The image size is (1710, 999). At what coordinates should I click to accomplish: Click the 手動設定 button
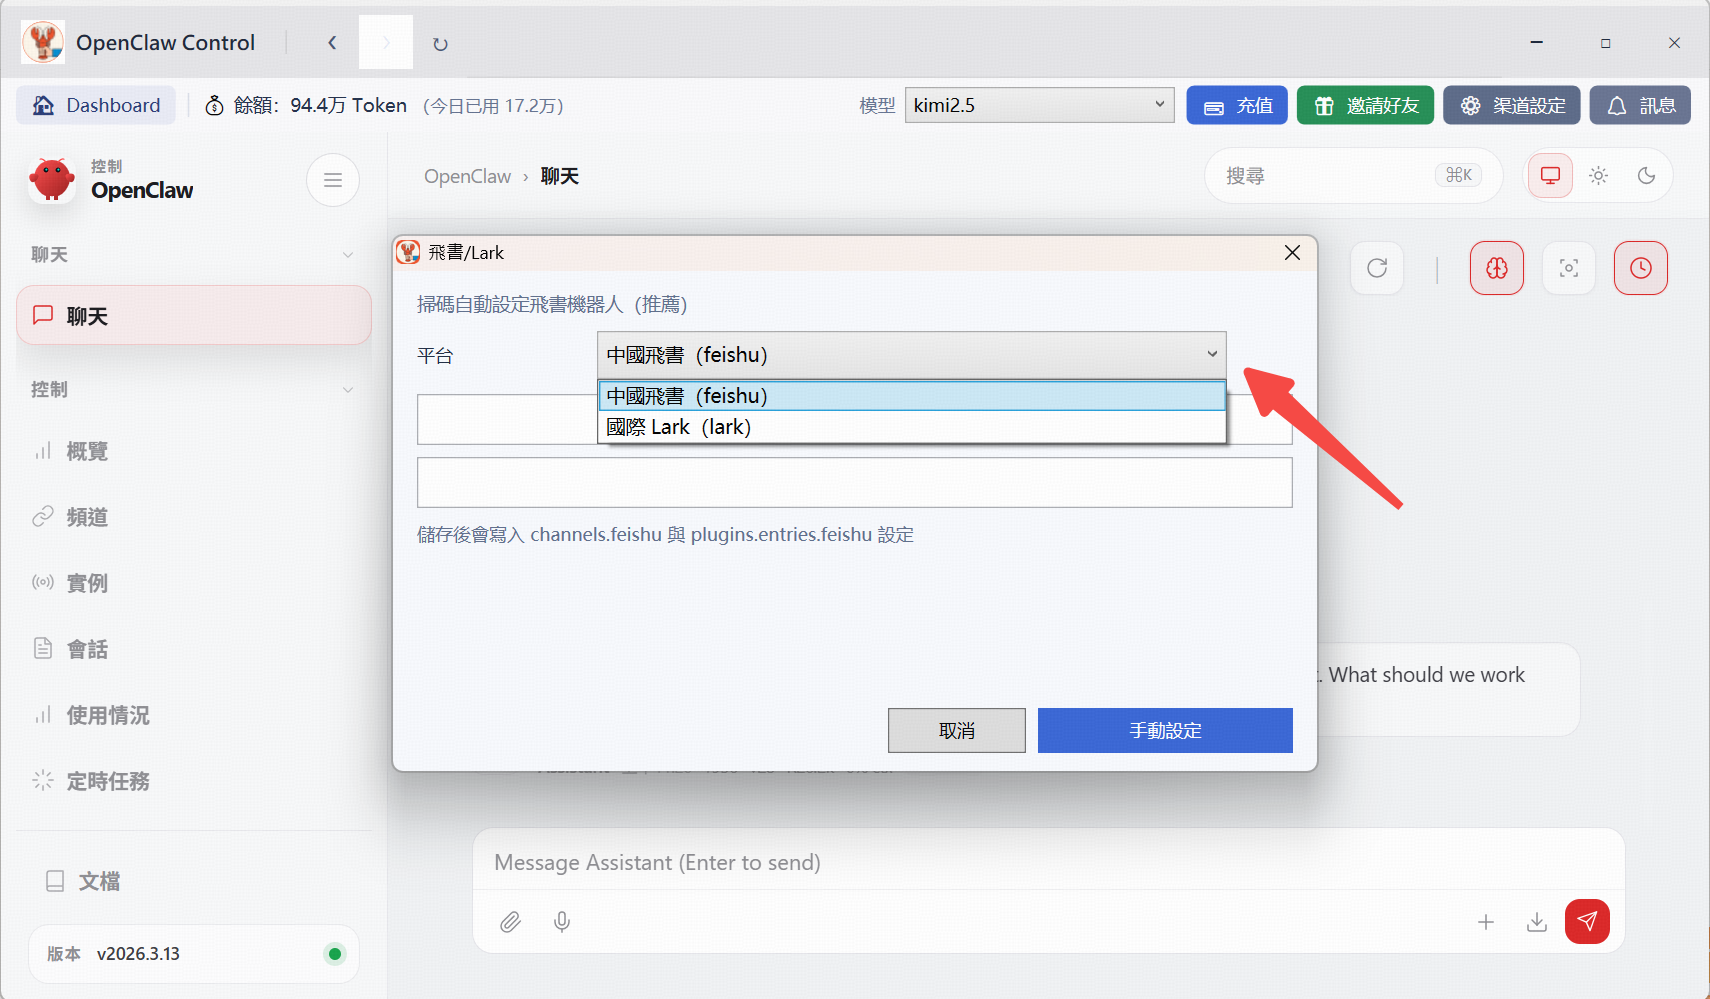tap(1164, 730)
